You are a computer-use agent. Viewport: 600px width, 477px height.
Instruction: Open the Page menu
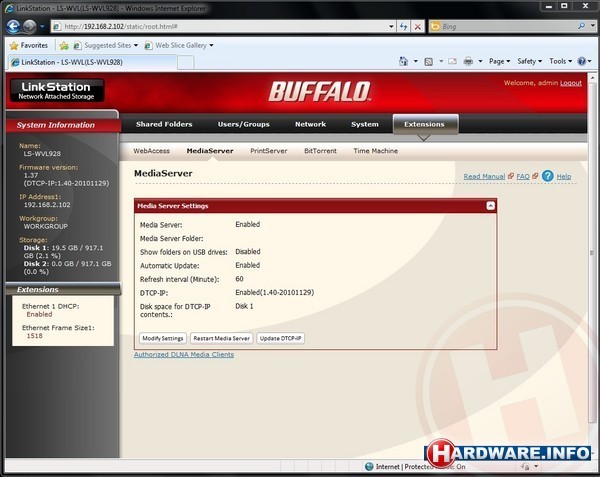(499, 61)
